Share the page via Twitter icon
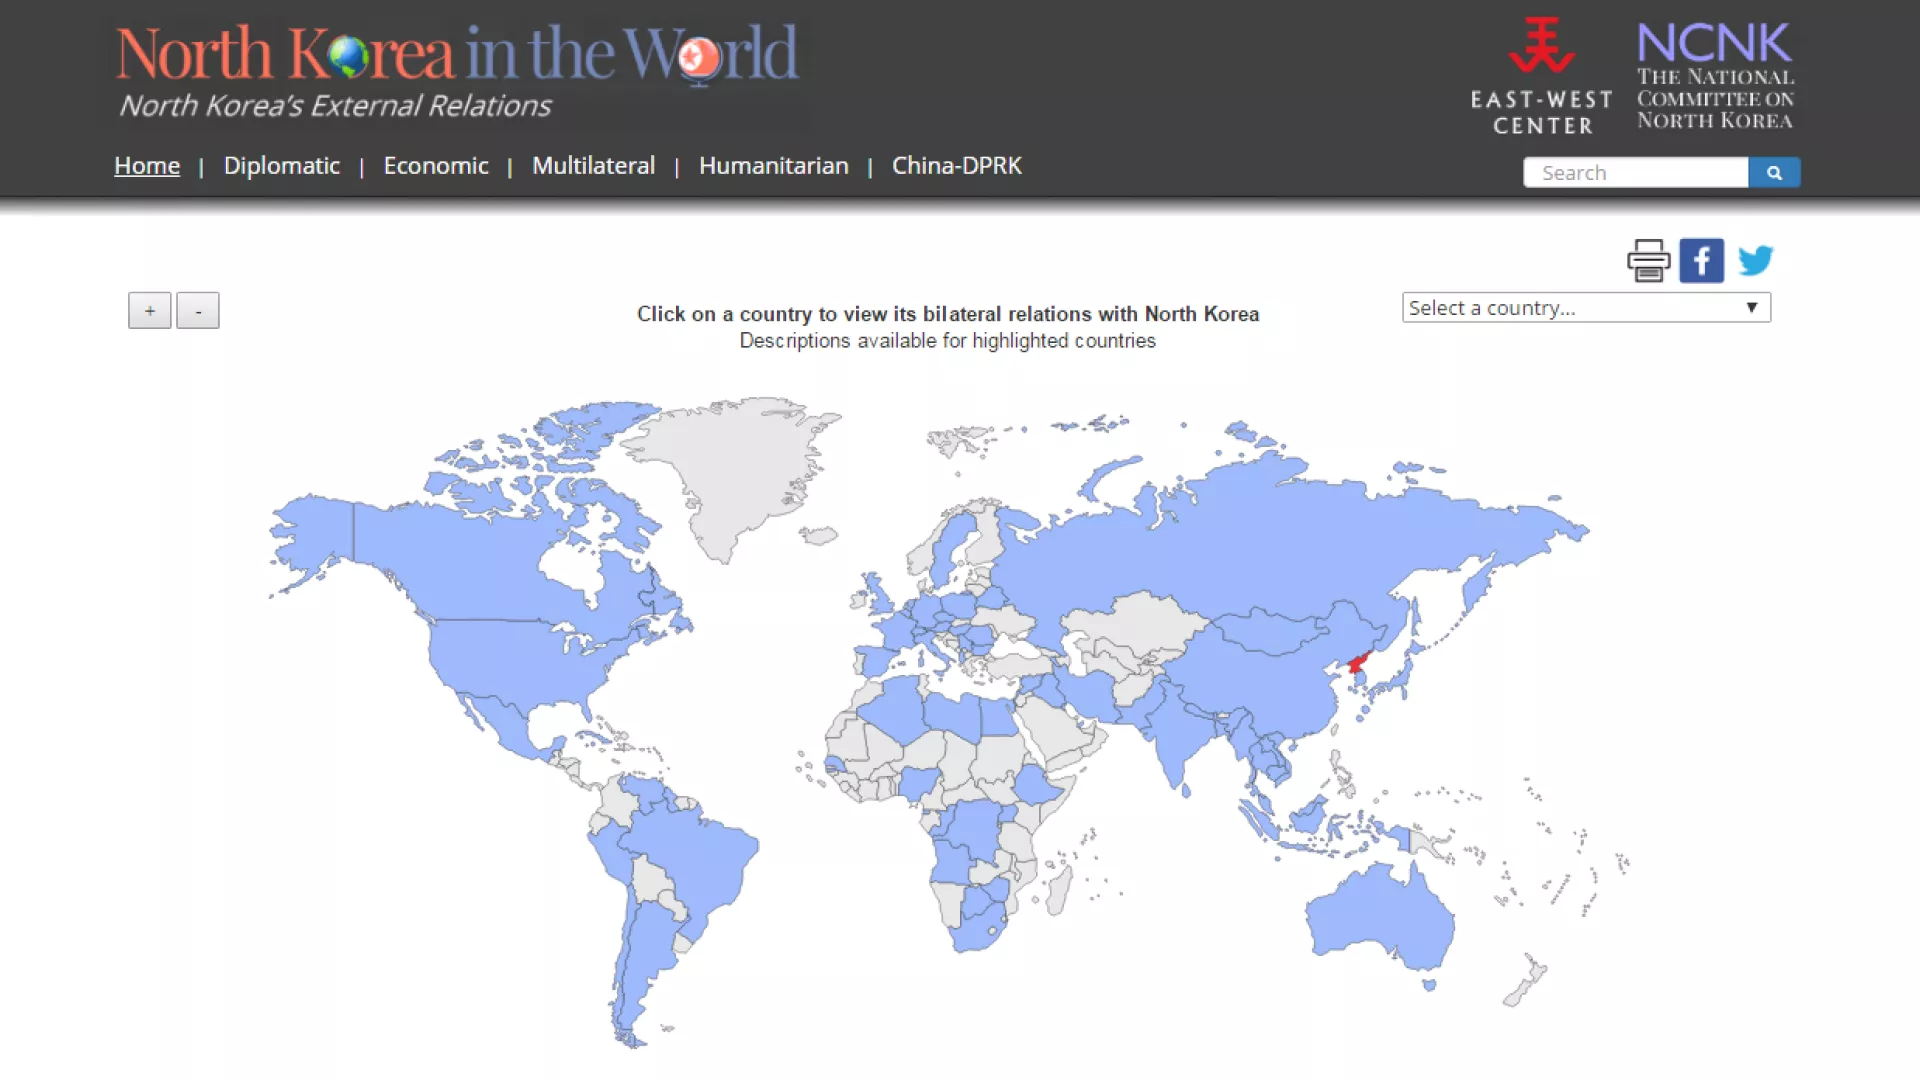 tap(1756, 260)
